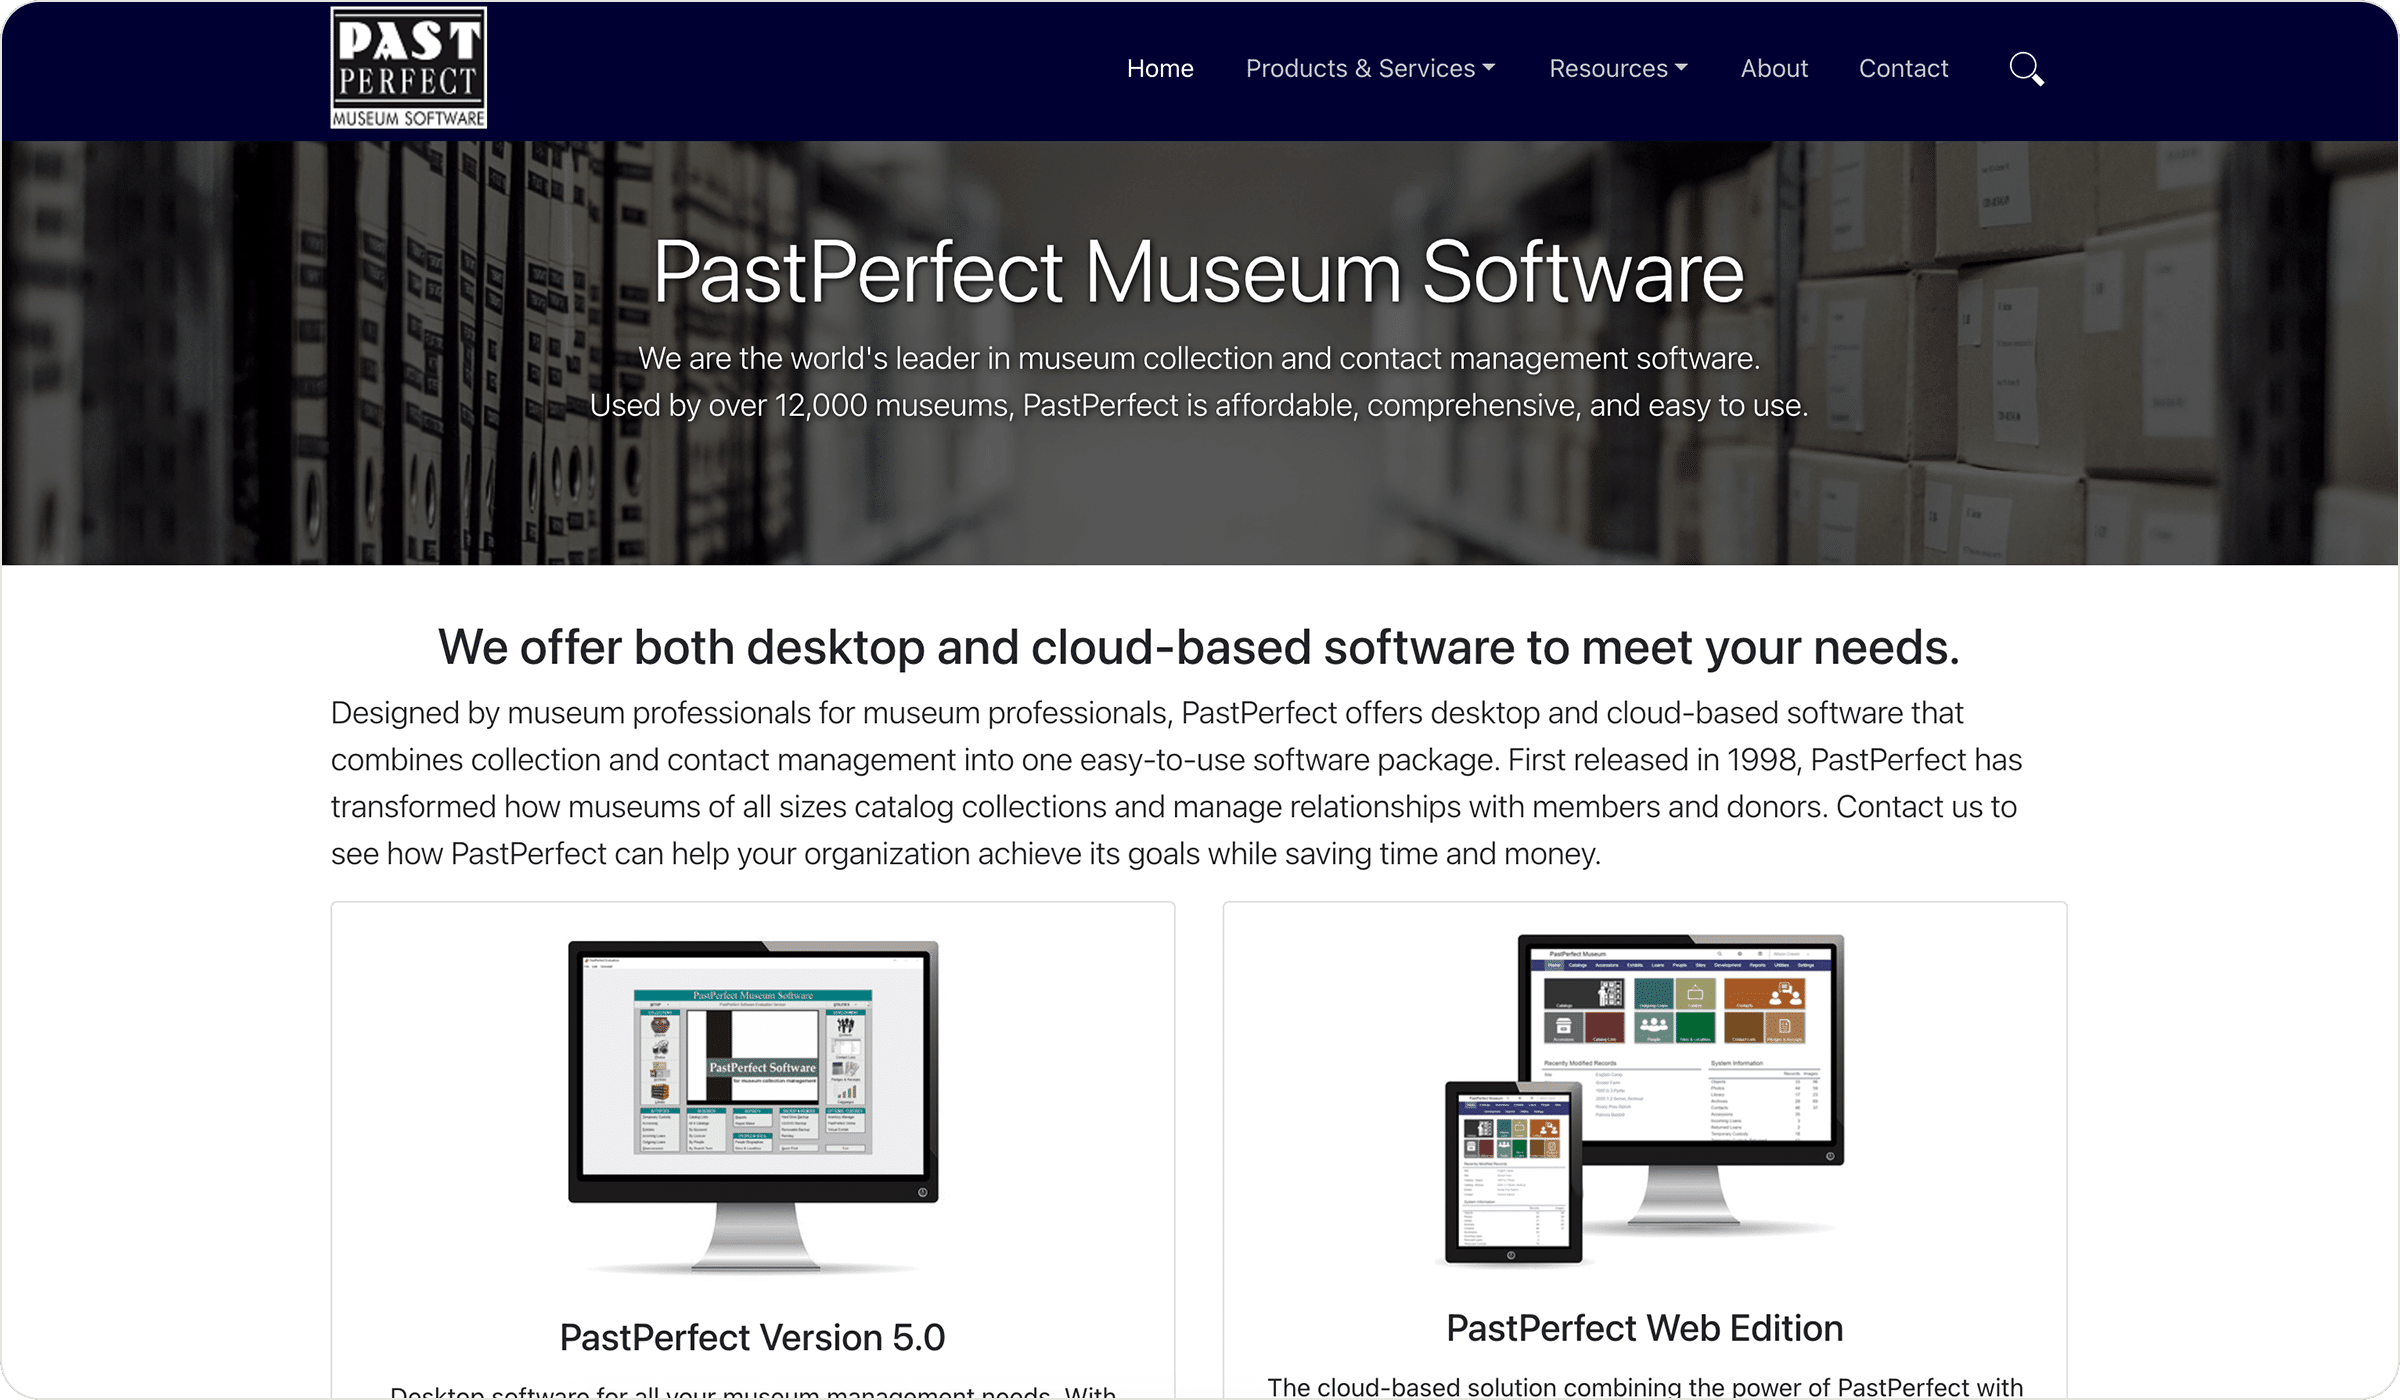Open the Contact page

tap(1903, 68)
